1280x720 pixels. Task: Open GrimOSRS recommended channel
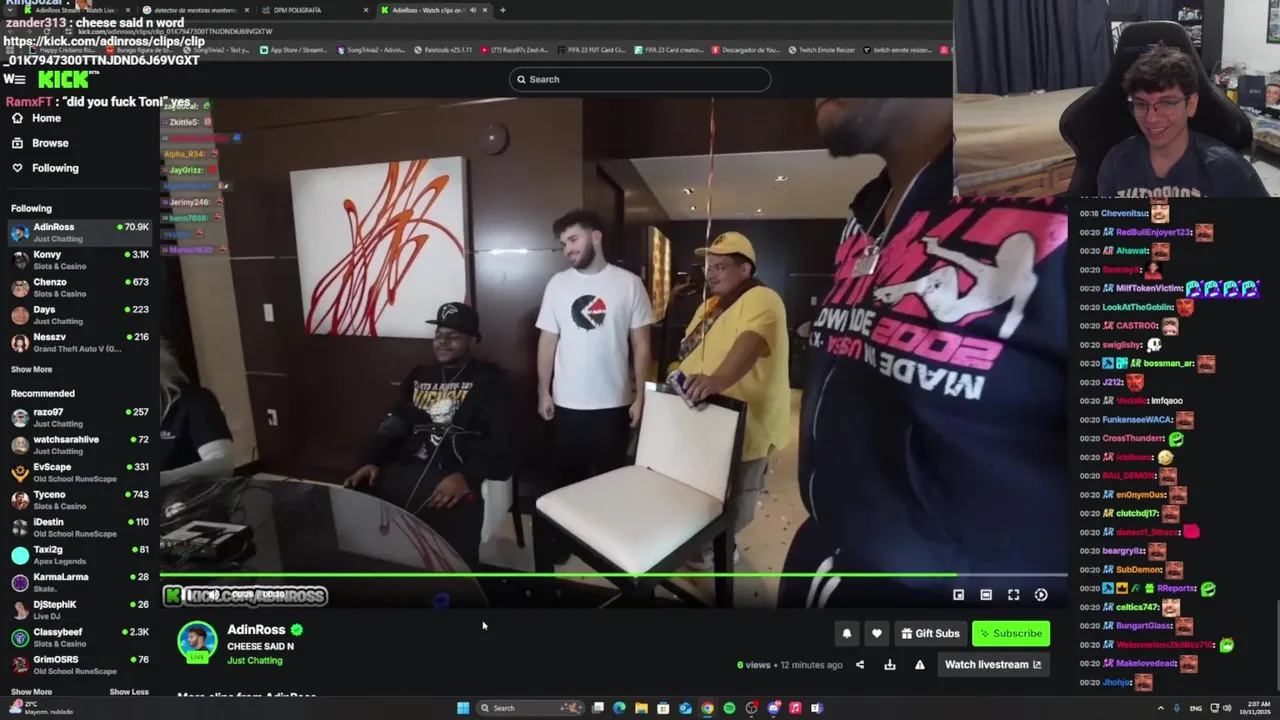coord(80,665)
